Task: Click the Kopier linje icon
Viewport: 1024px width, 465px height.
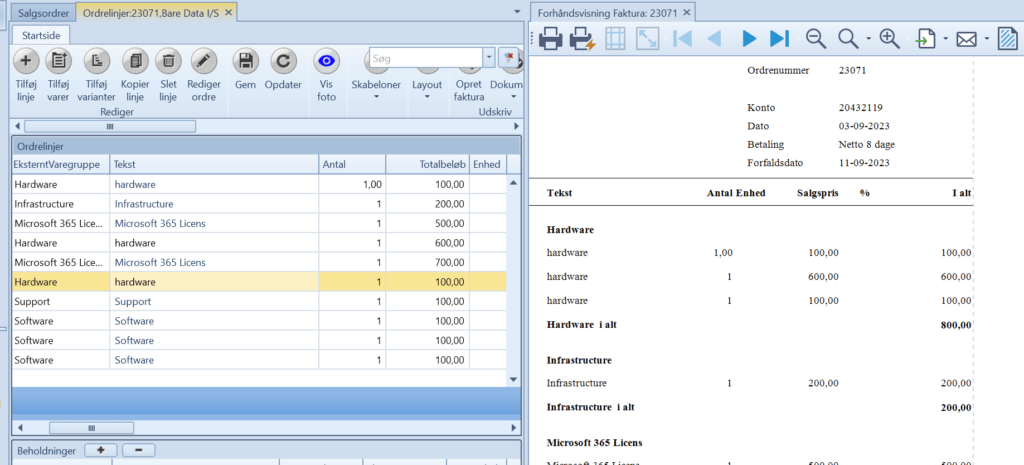Action: (135, 61)
